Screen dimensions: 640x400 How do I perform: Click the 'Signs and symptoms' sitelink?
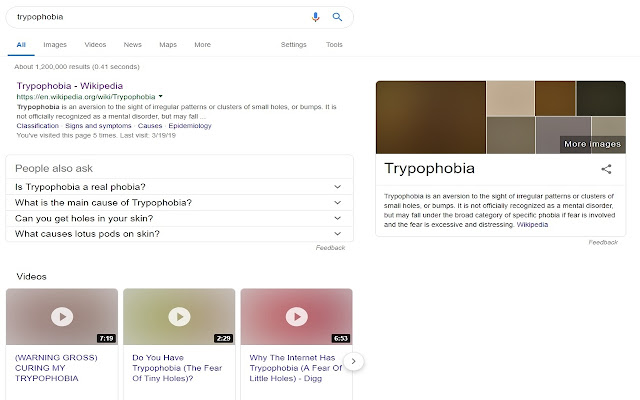click(x=99, y=126)
